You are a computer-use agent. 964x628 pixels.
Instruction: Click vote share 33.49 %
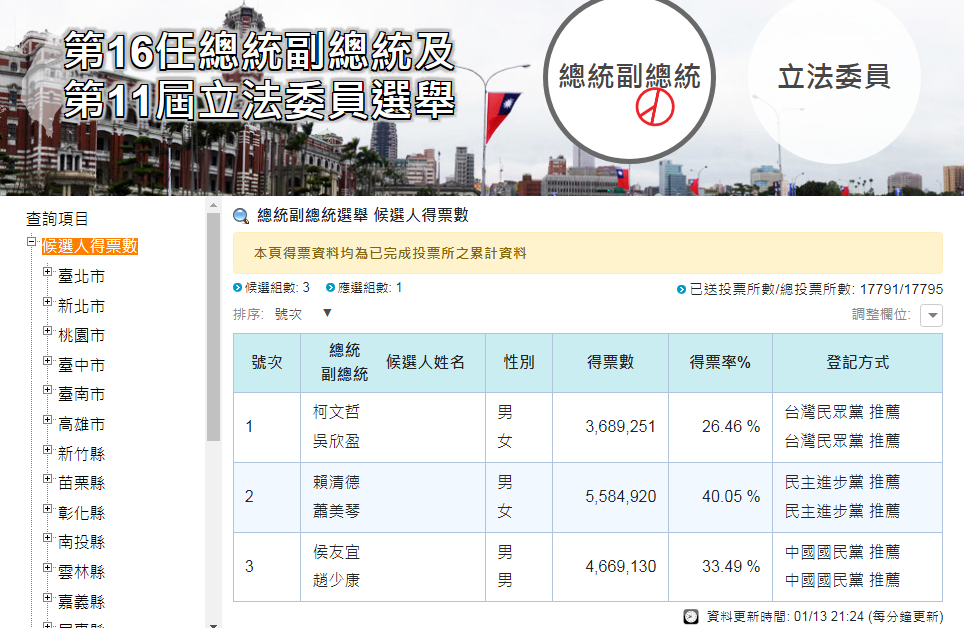(x=731, y=566)
